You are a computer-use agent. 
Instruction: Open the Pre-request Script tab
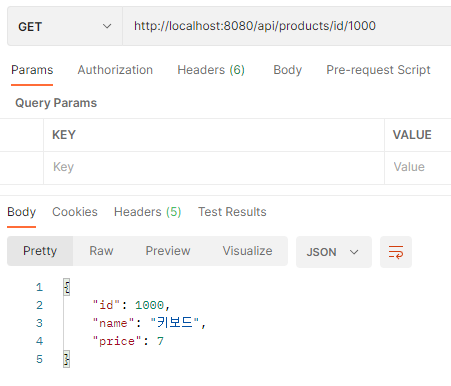click(378, 70)
